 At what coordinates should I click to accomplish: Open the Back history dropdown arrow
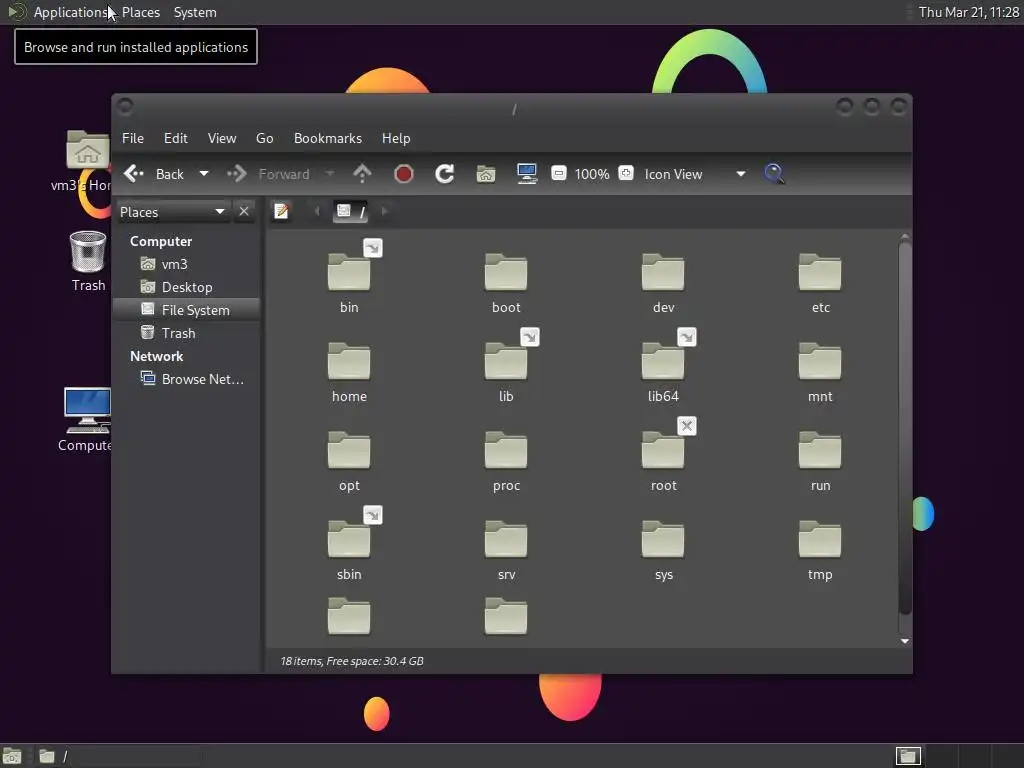coord(204,174)
